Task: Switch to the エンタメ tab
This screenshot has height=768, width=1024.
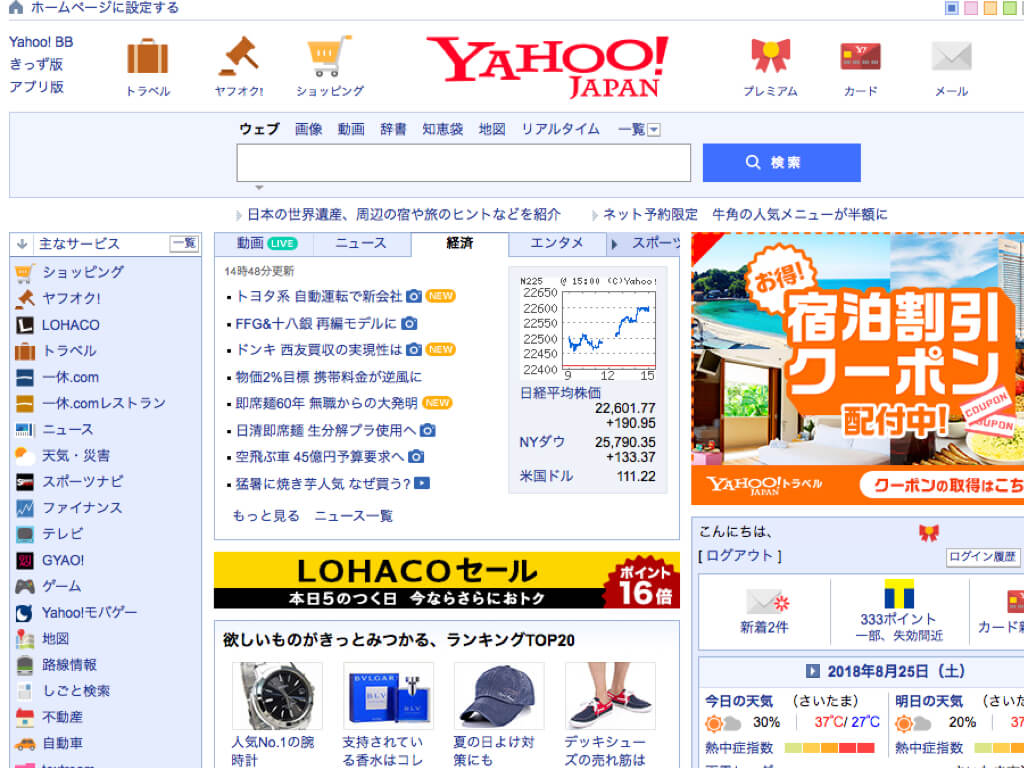Action: click(557, 243)
